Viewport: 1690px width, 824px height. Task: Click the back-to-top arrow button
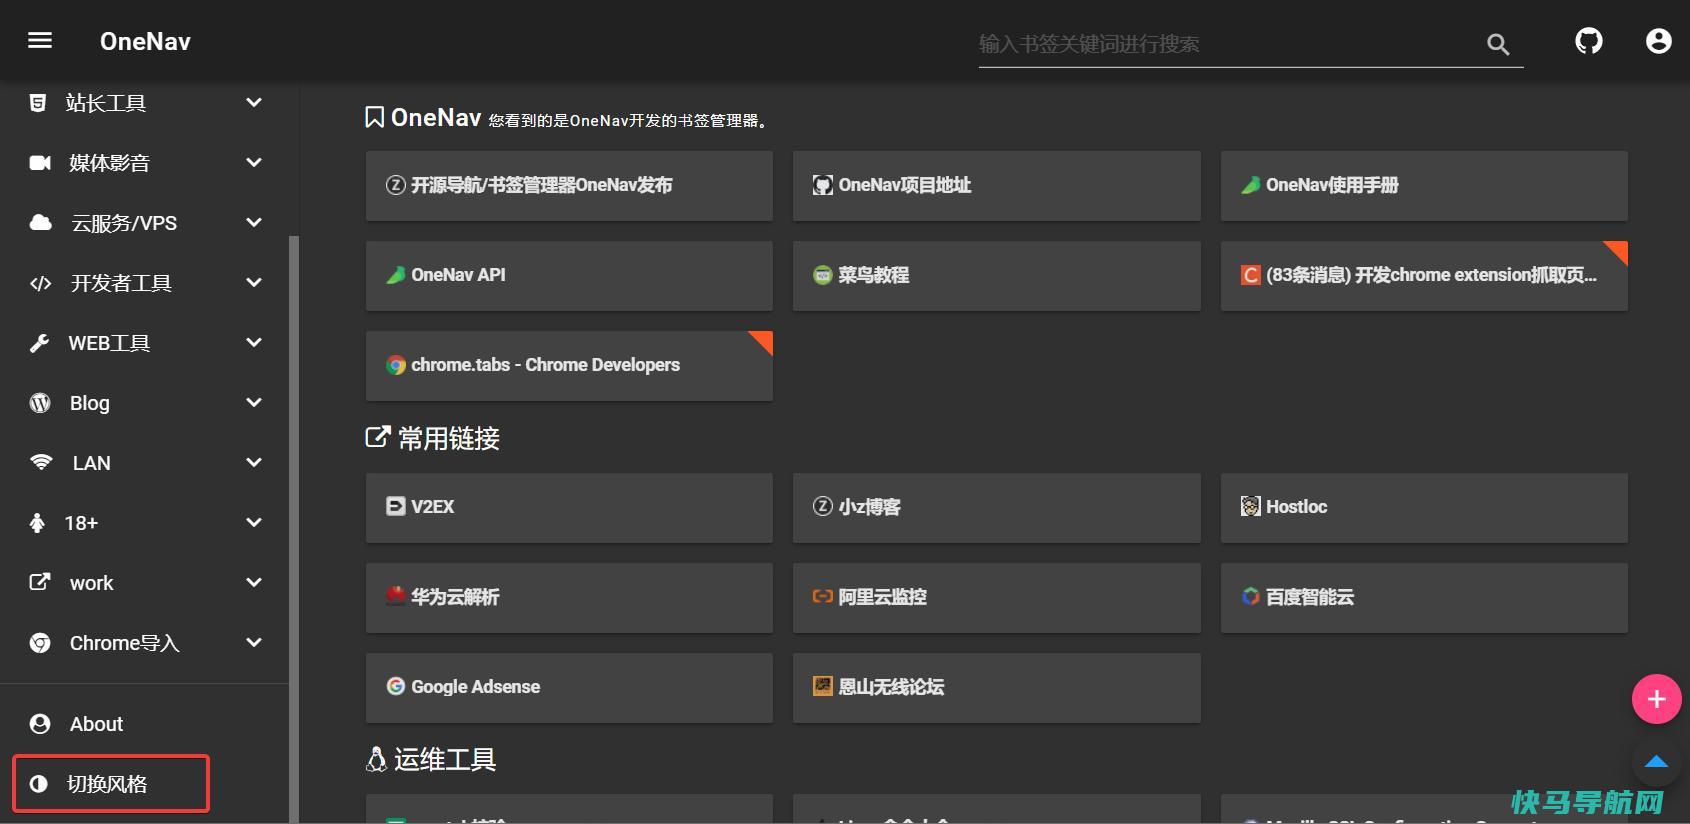pyautogui.click(x=1656, y=762)
